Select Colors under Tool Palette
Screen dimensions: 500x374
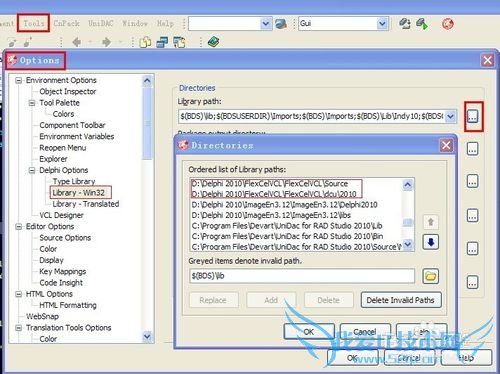coord(63,114)
